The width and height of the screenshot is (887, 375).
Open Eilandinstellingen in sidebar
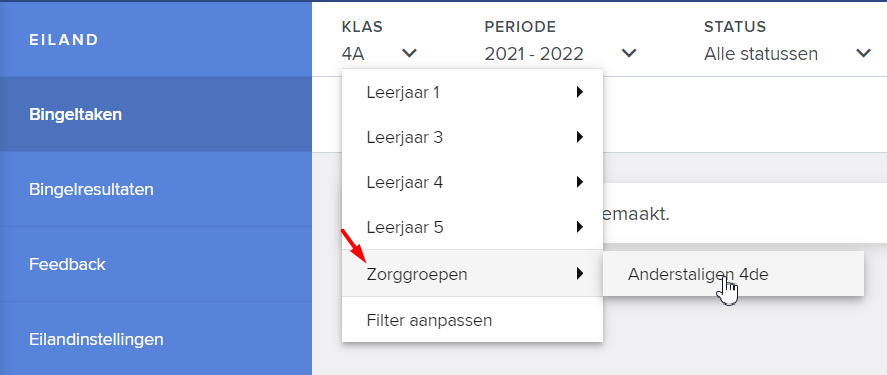point(156,339)
